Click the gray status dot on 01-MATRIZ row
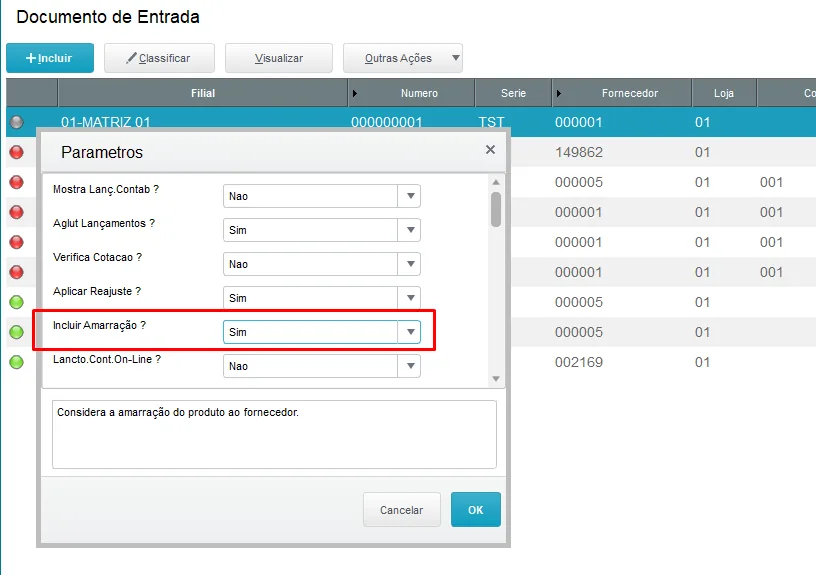Viewport: 816px width, 575px height. (17, 122)
